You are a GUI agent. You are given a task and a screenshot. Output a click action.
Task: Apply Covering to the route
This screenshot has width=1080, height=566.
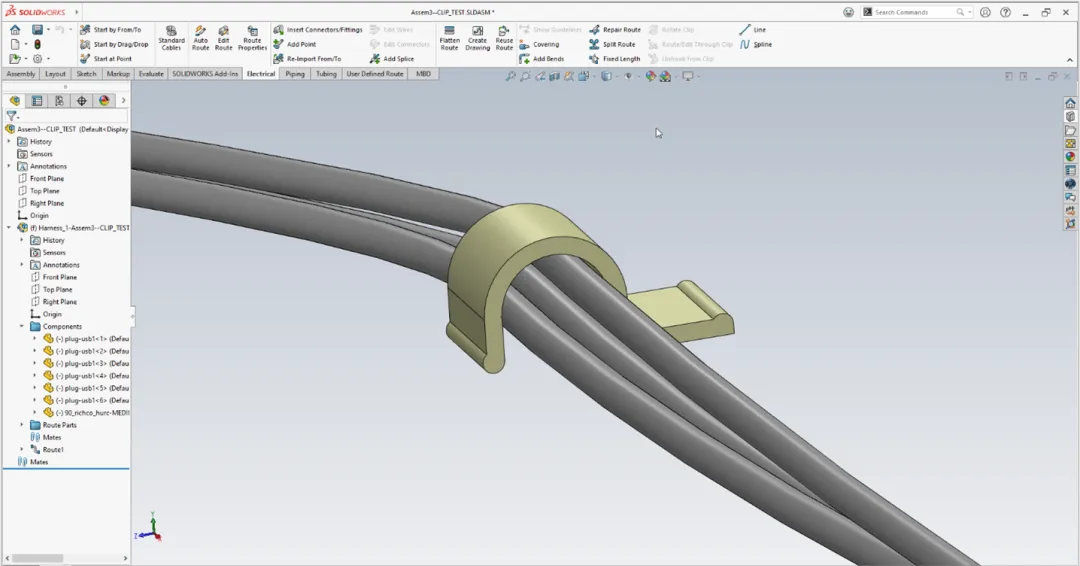tap(539, 44)
